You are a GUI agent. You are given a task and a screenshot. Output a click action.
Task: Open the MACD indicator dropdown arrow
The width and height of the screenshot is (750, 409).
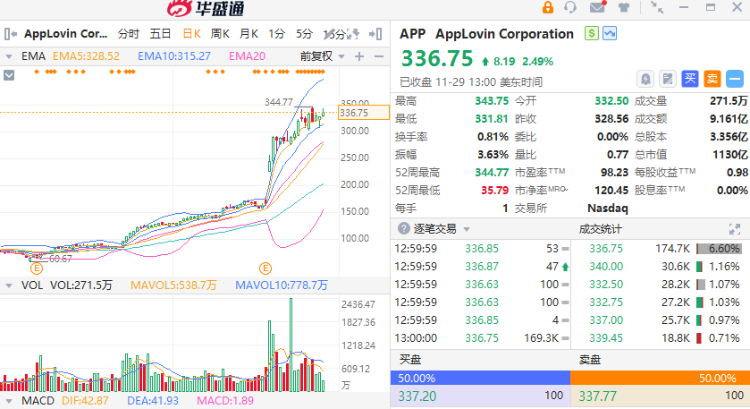(9, 401)
